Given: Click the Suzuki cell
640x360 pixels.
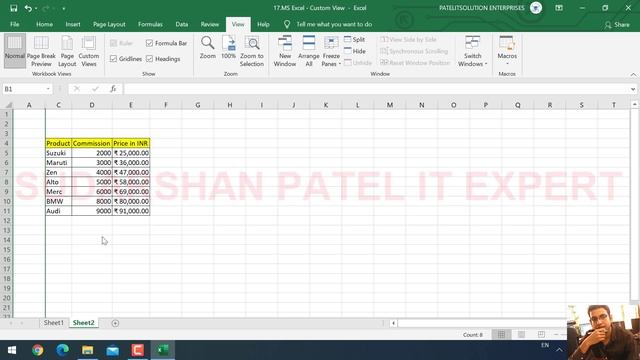Looking at the screenshot, I should coord(58,153).
